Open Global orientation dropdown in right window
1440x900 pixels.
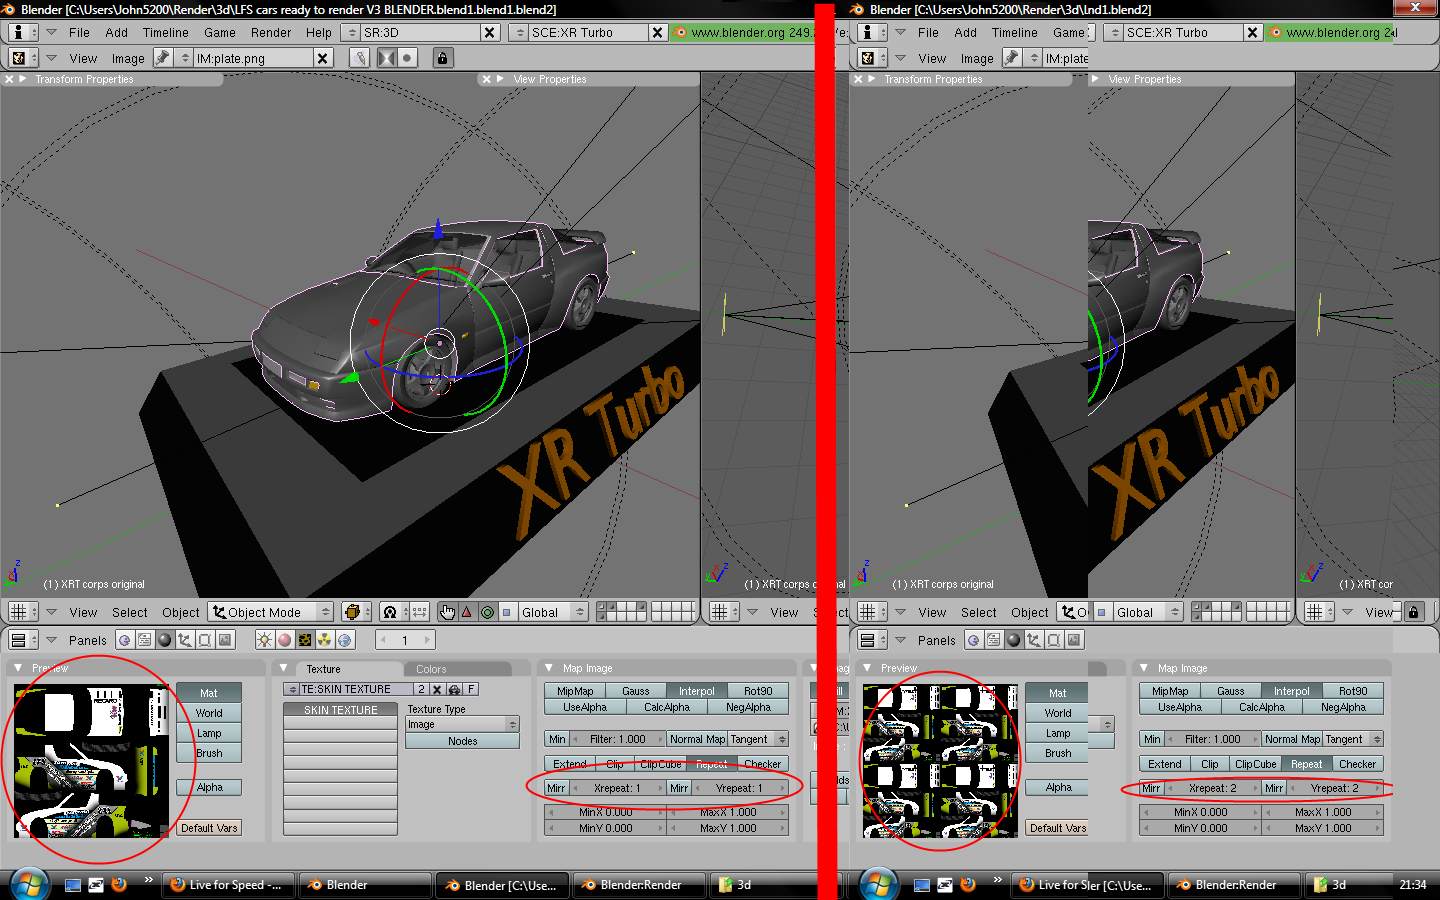click(1147, 612)
